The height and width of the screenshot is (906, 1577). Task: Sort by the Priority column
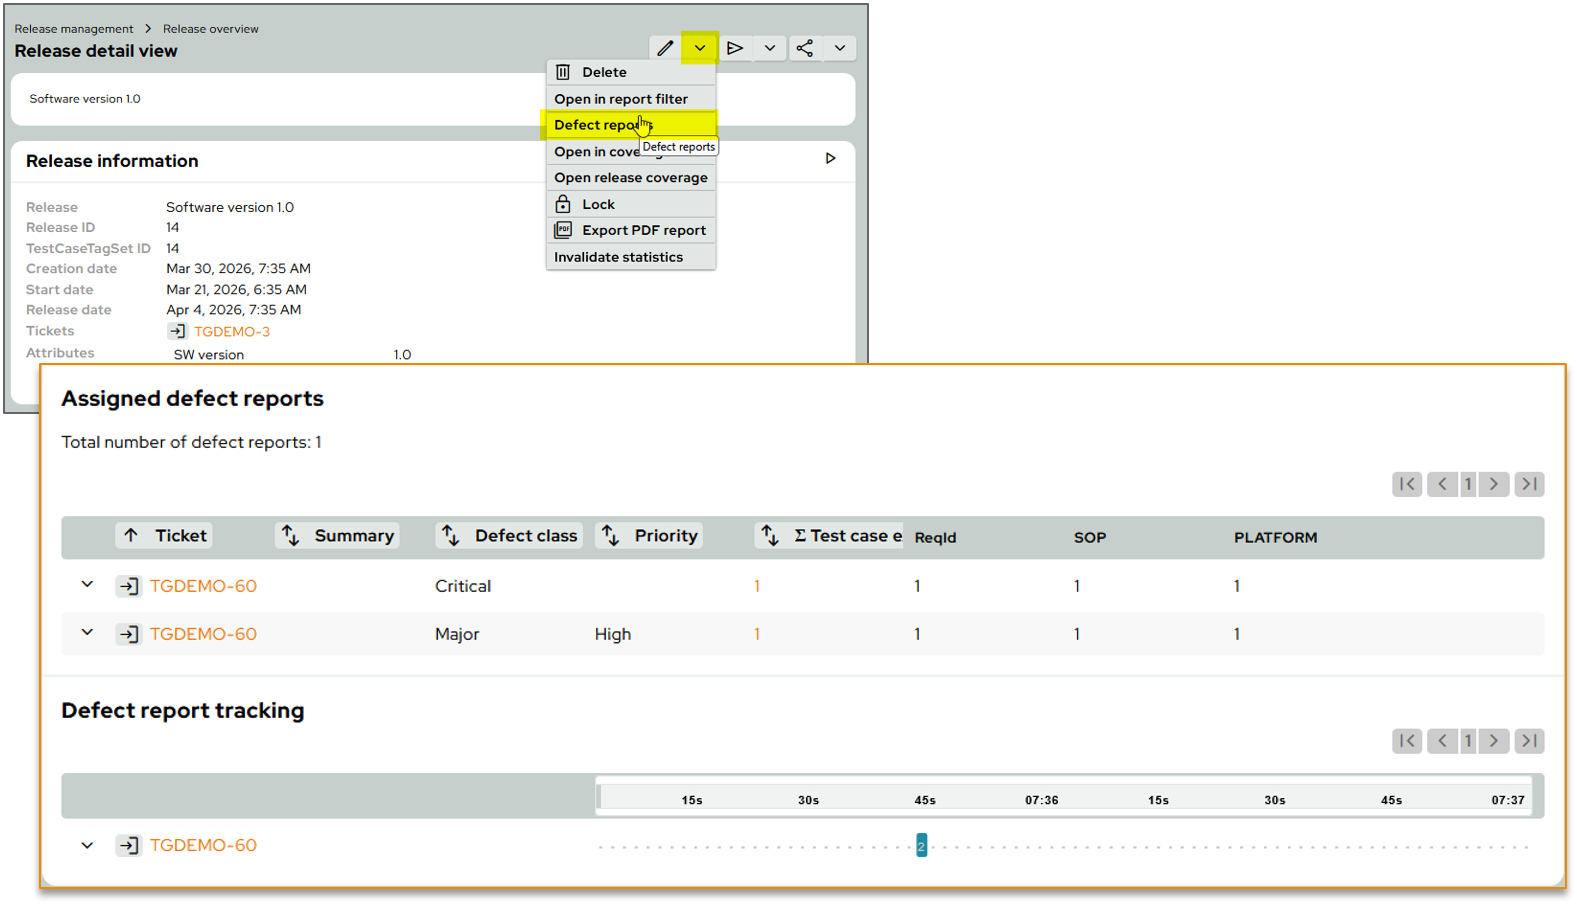click(649, 536)
